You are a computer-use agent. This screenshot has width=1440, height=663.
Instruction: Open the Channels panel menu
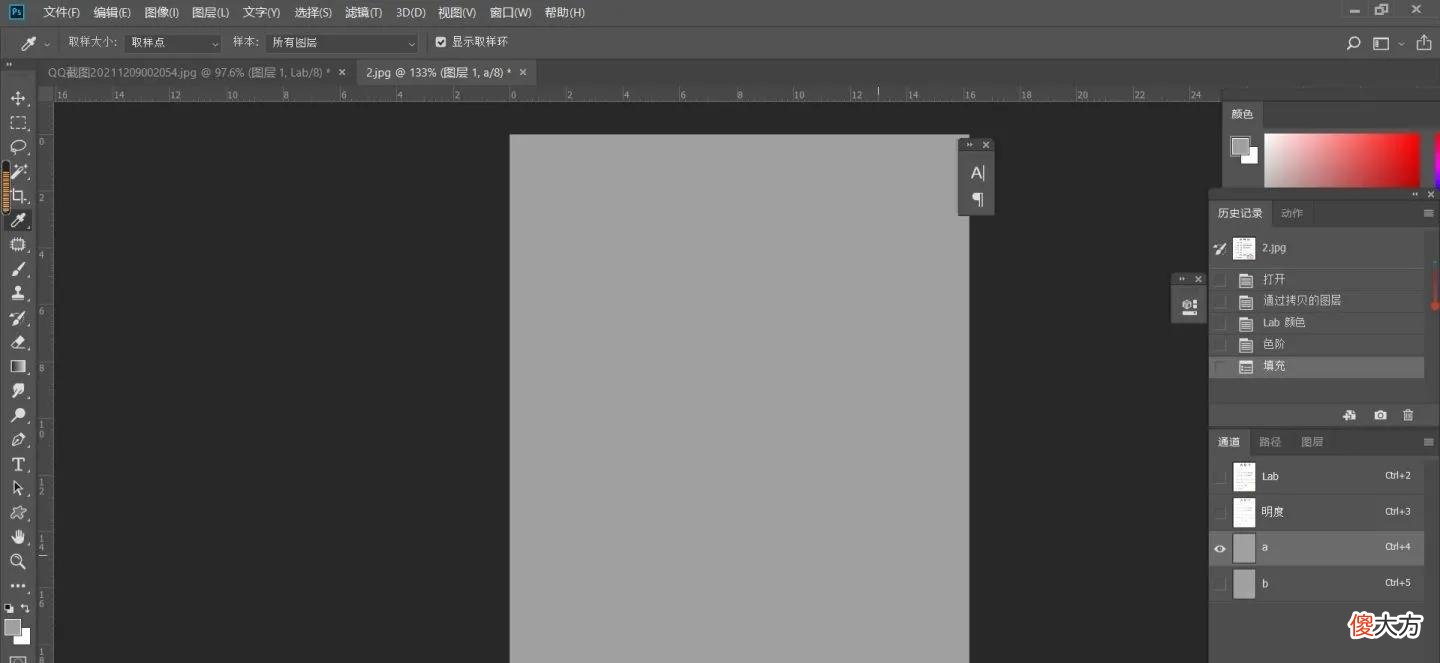click(x=1429, y=442)
